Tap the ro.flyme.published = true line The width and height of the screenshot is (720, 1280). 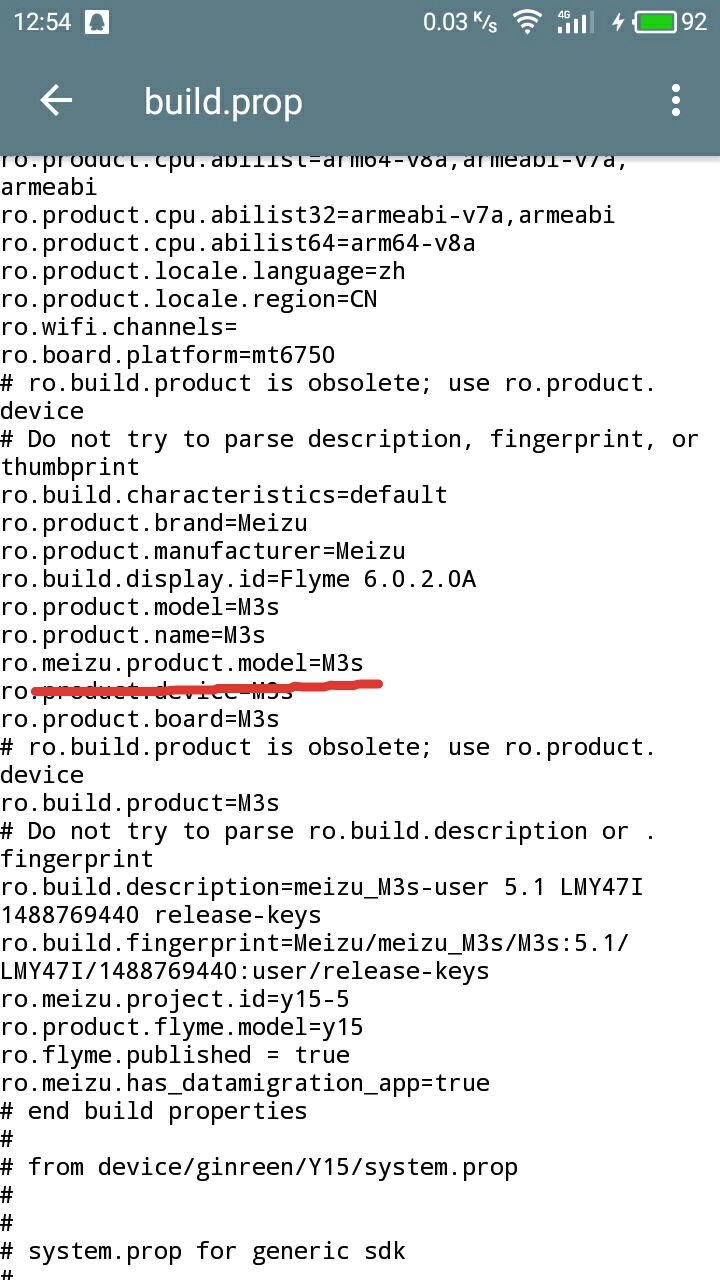click(175, 1055)
